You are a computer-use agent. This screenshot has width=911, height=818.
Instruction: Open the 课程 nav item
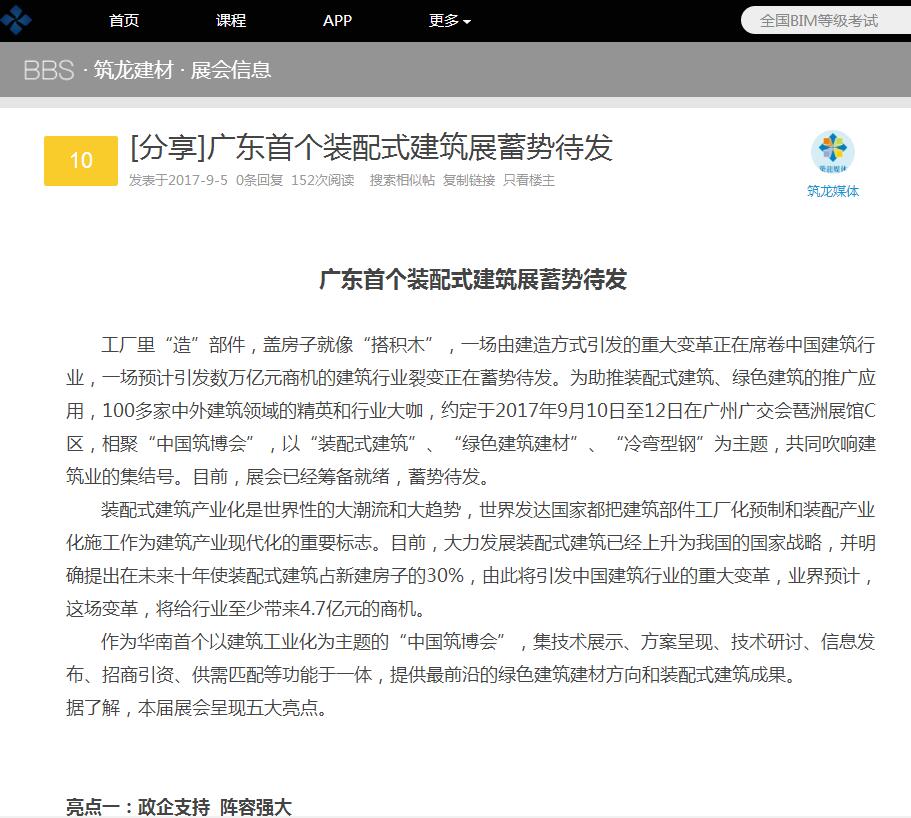coord(231,21)
